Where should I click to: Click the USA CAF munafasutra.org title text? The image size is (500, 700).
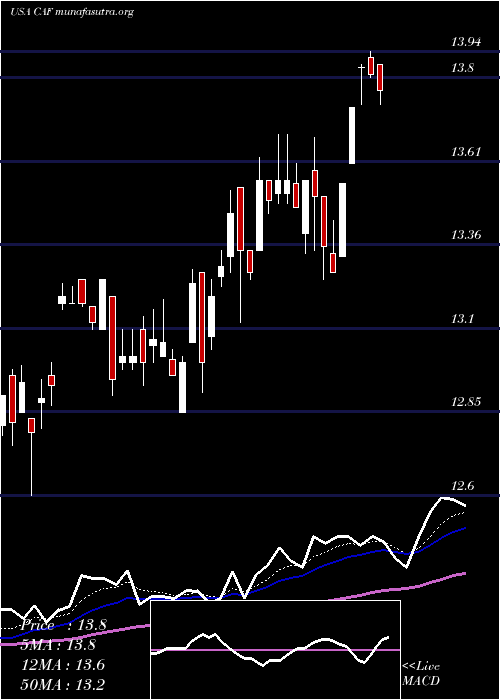pyautogui.click(x=72, y=12)
